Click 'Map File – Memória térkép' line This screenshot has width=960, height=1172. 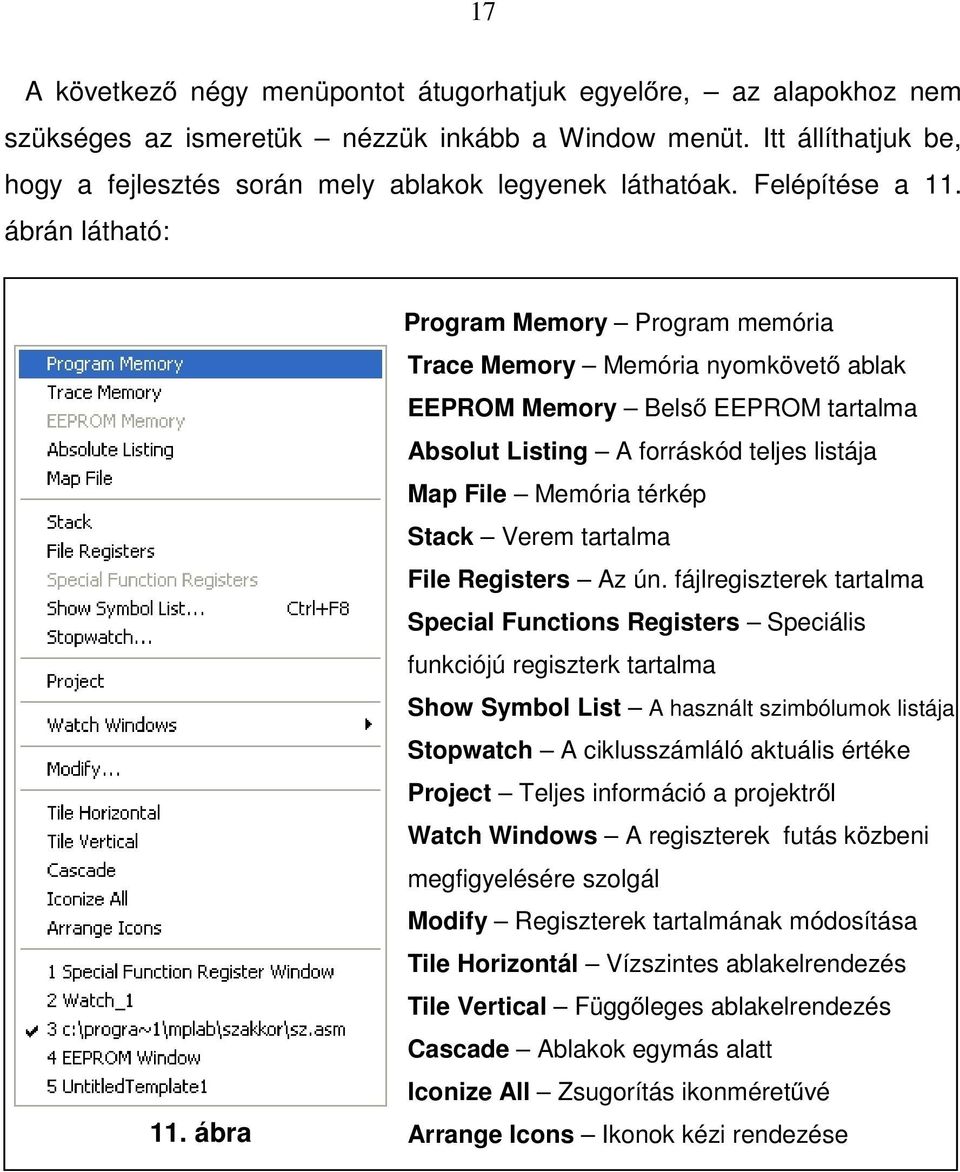click(556, 494)
